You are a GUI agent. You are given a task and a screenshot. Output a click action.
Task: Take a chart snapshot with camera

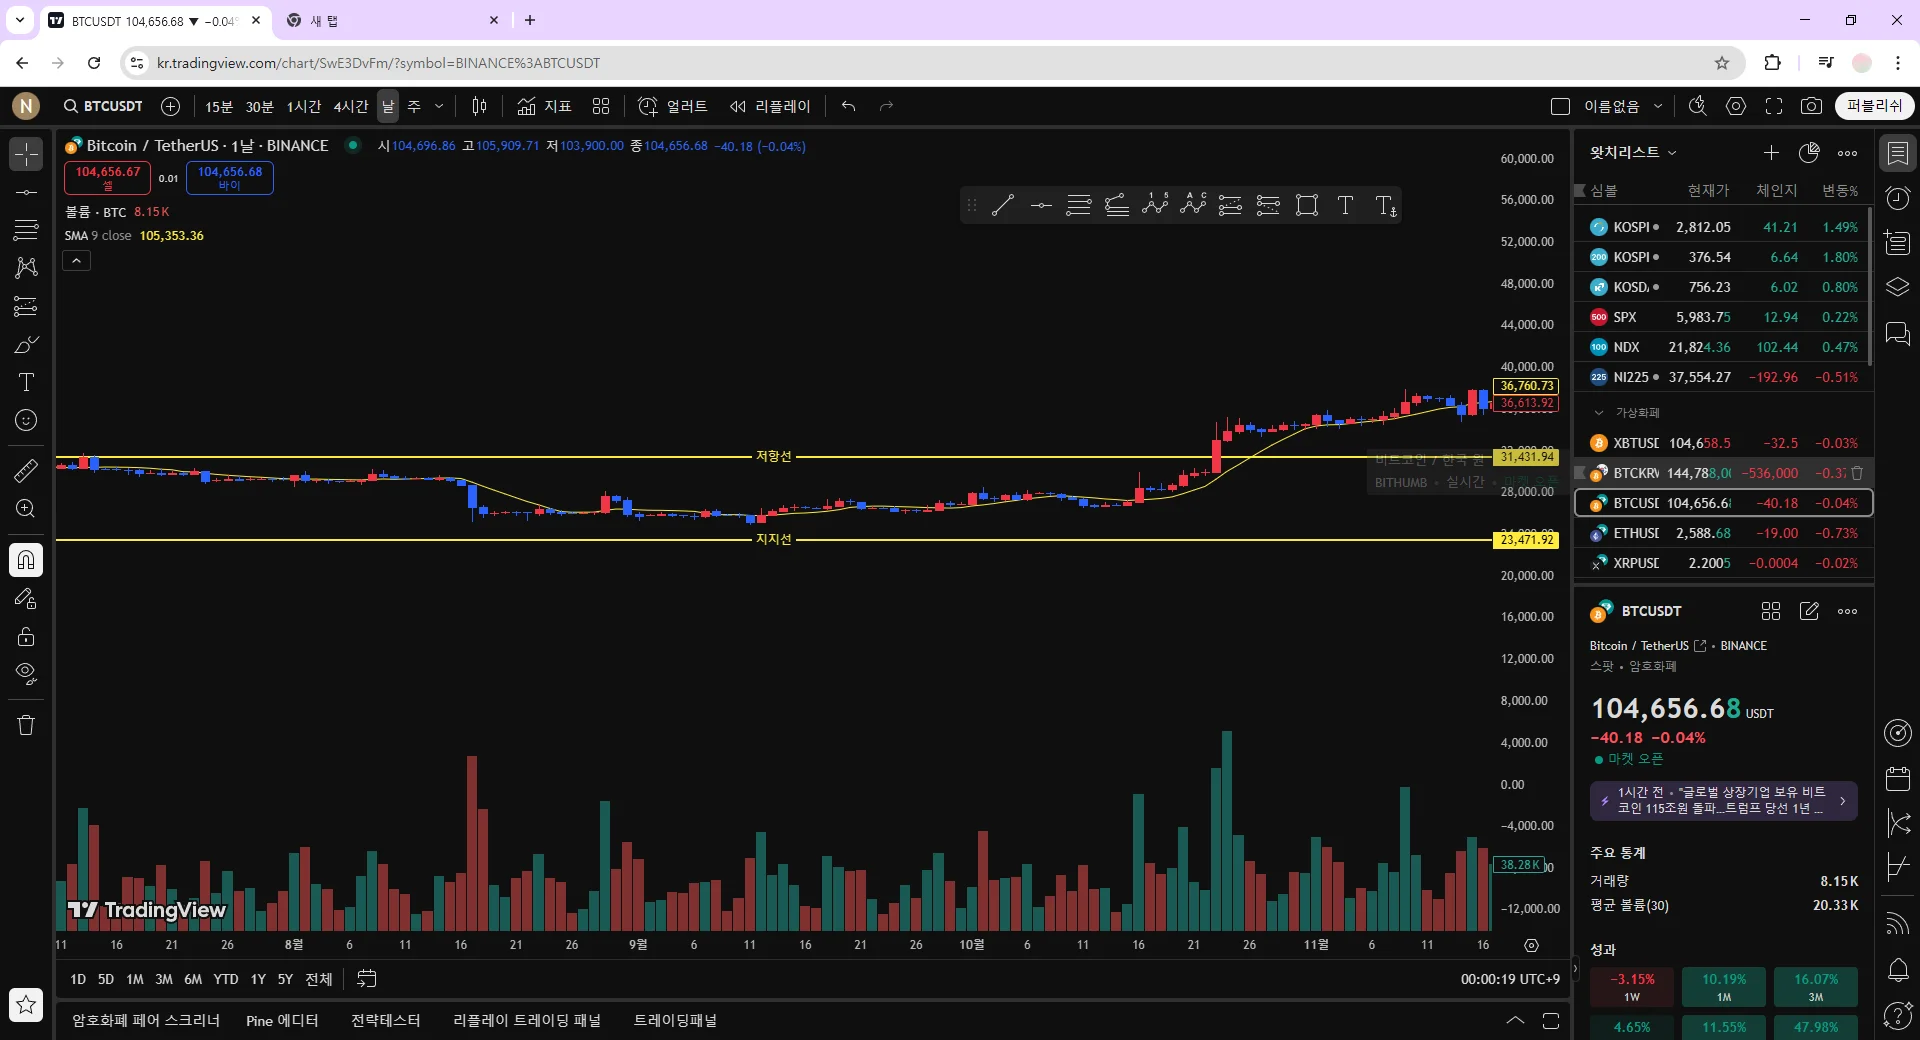tap(1811, 106)
